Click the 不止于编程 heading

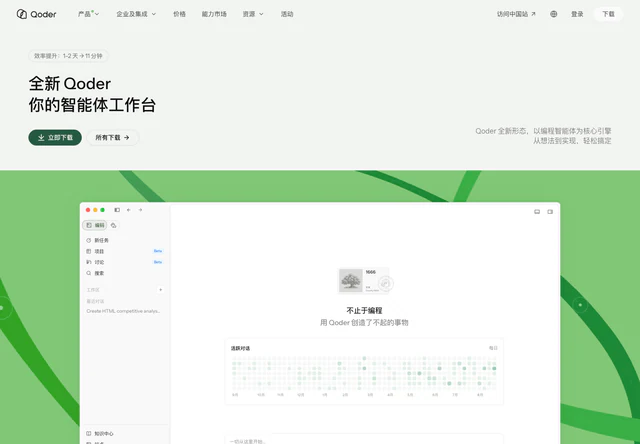point(364,311)
